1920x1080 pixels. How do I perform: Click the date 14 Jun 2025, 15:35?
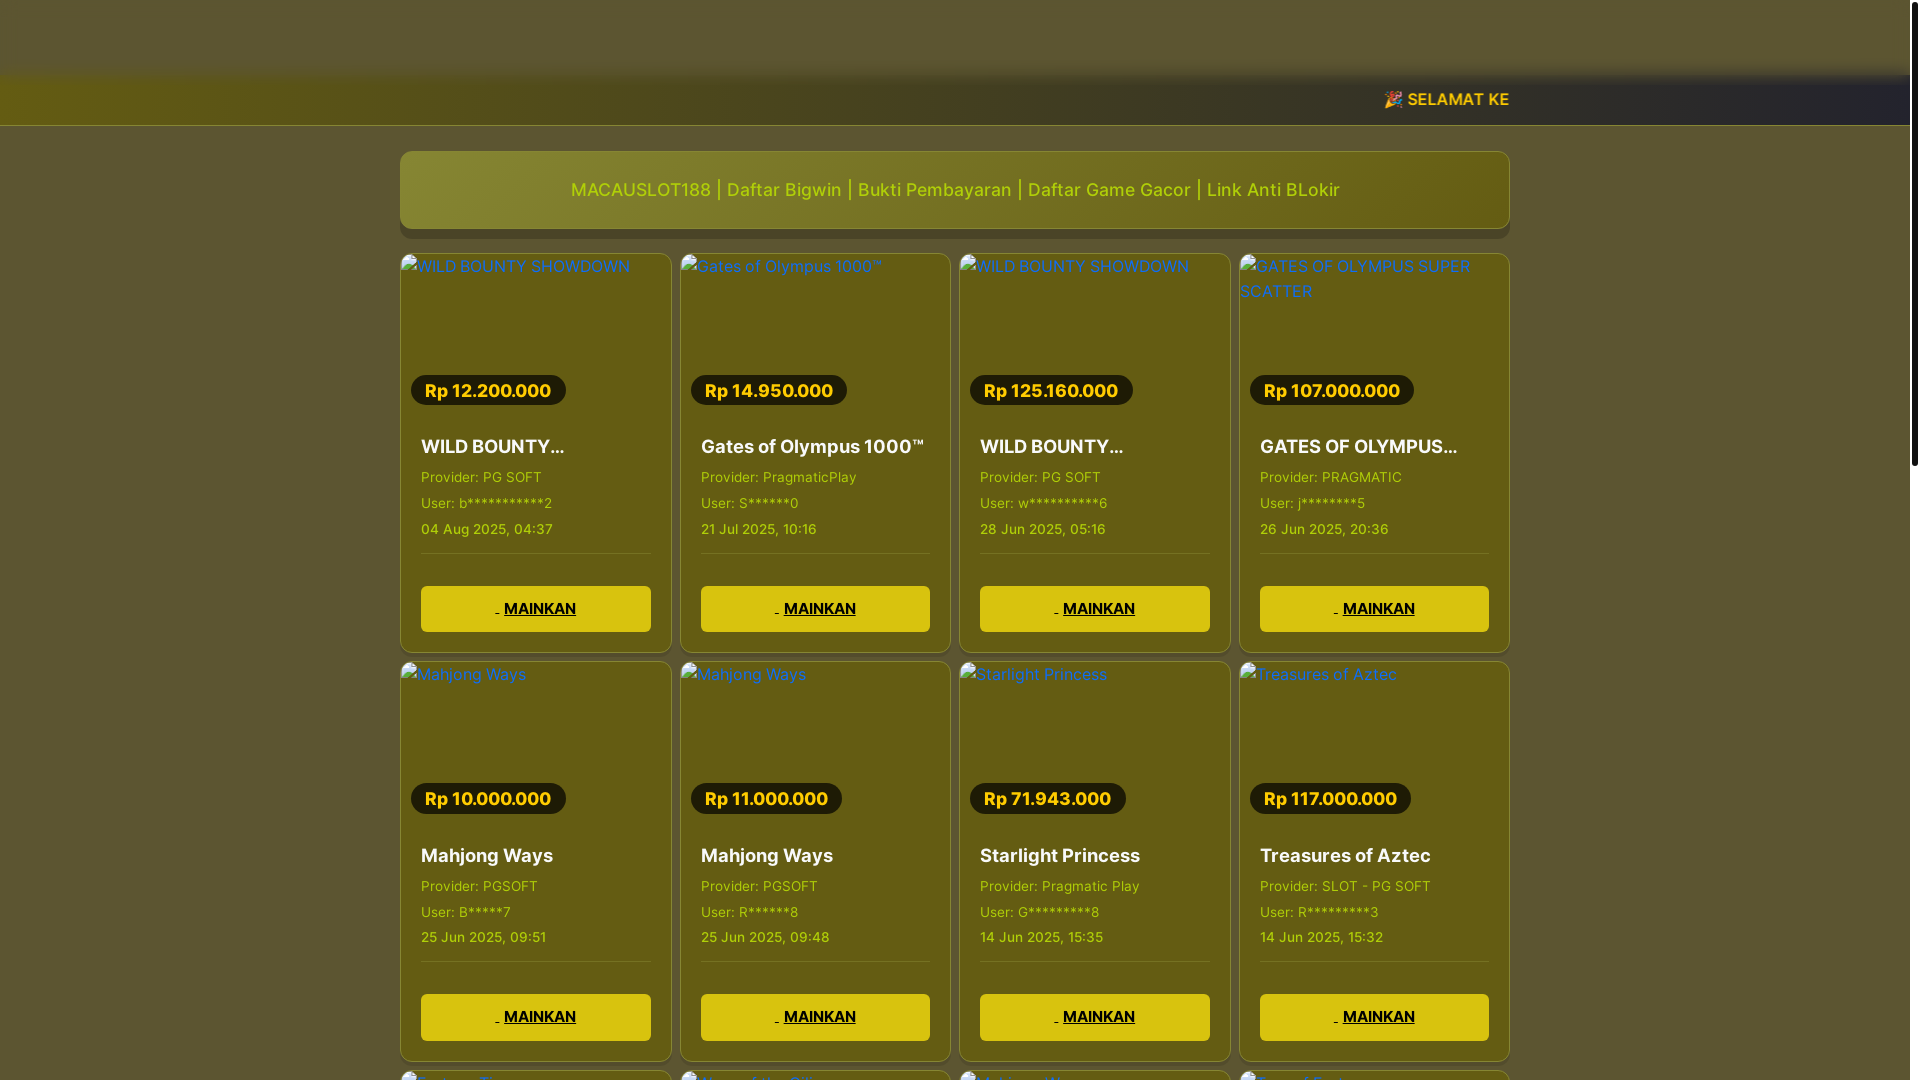click(x=1042, y=938)
